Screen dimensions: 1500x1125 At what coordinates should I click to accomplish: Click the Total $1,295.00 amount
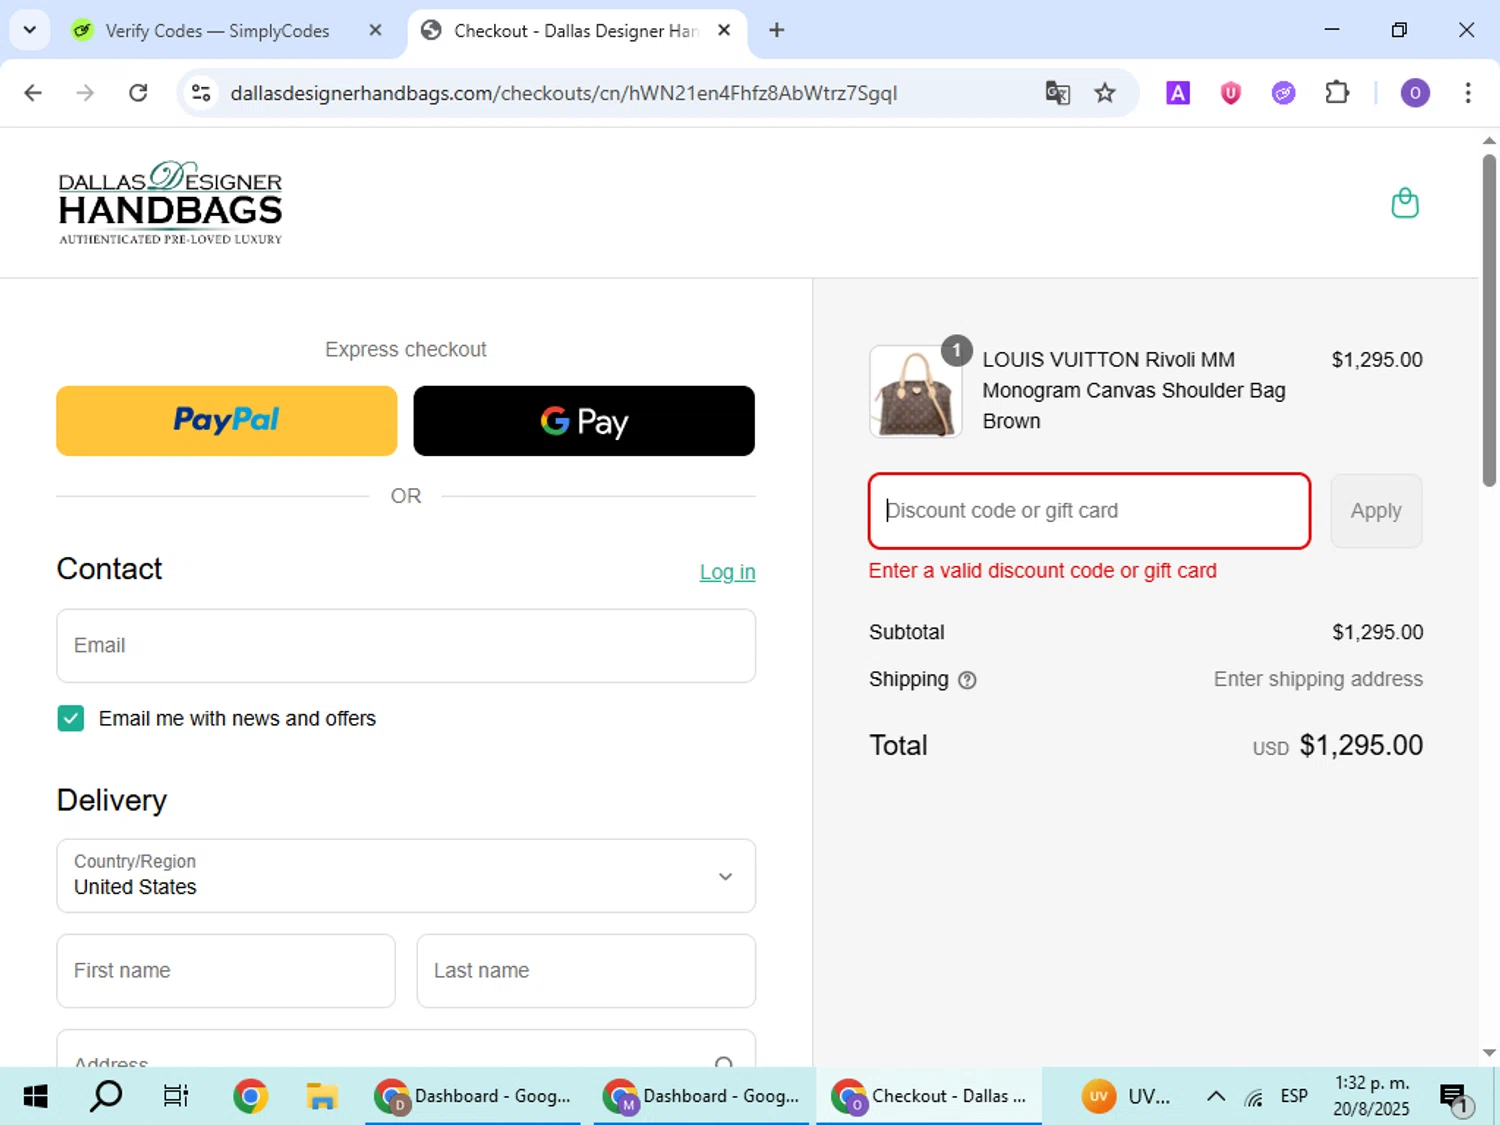tap(1361, 746)
